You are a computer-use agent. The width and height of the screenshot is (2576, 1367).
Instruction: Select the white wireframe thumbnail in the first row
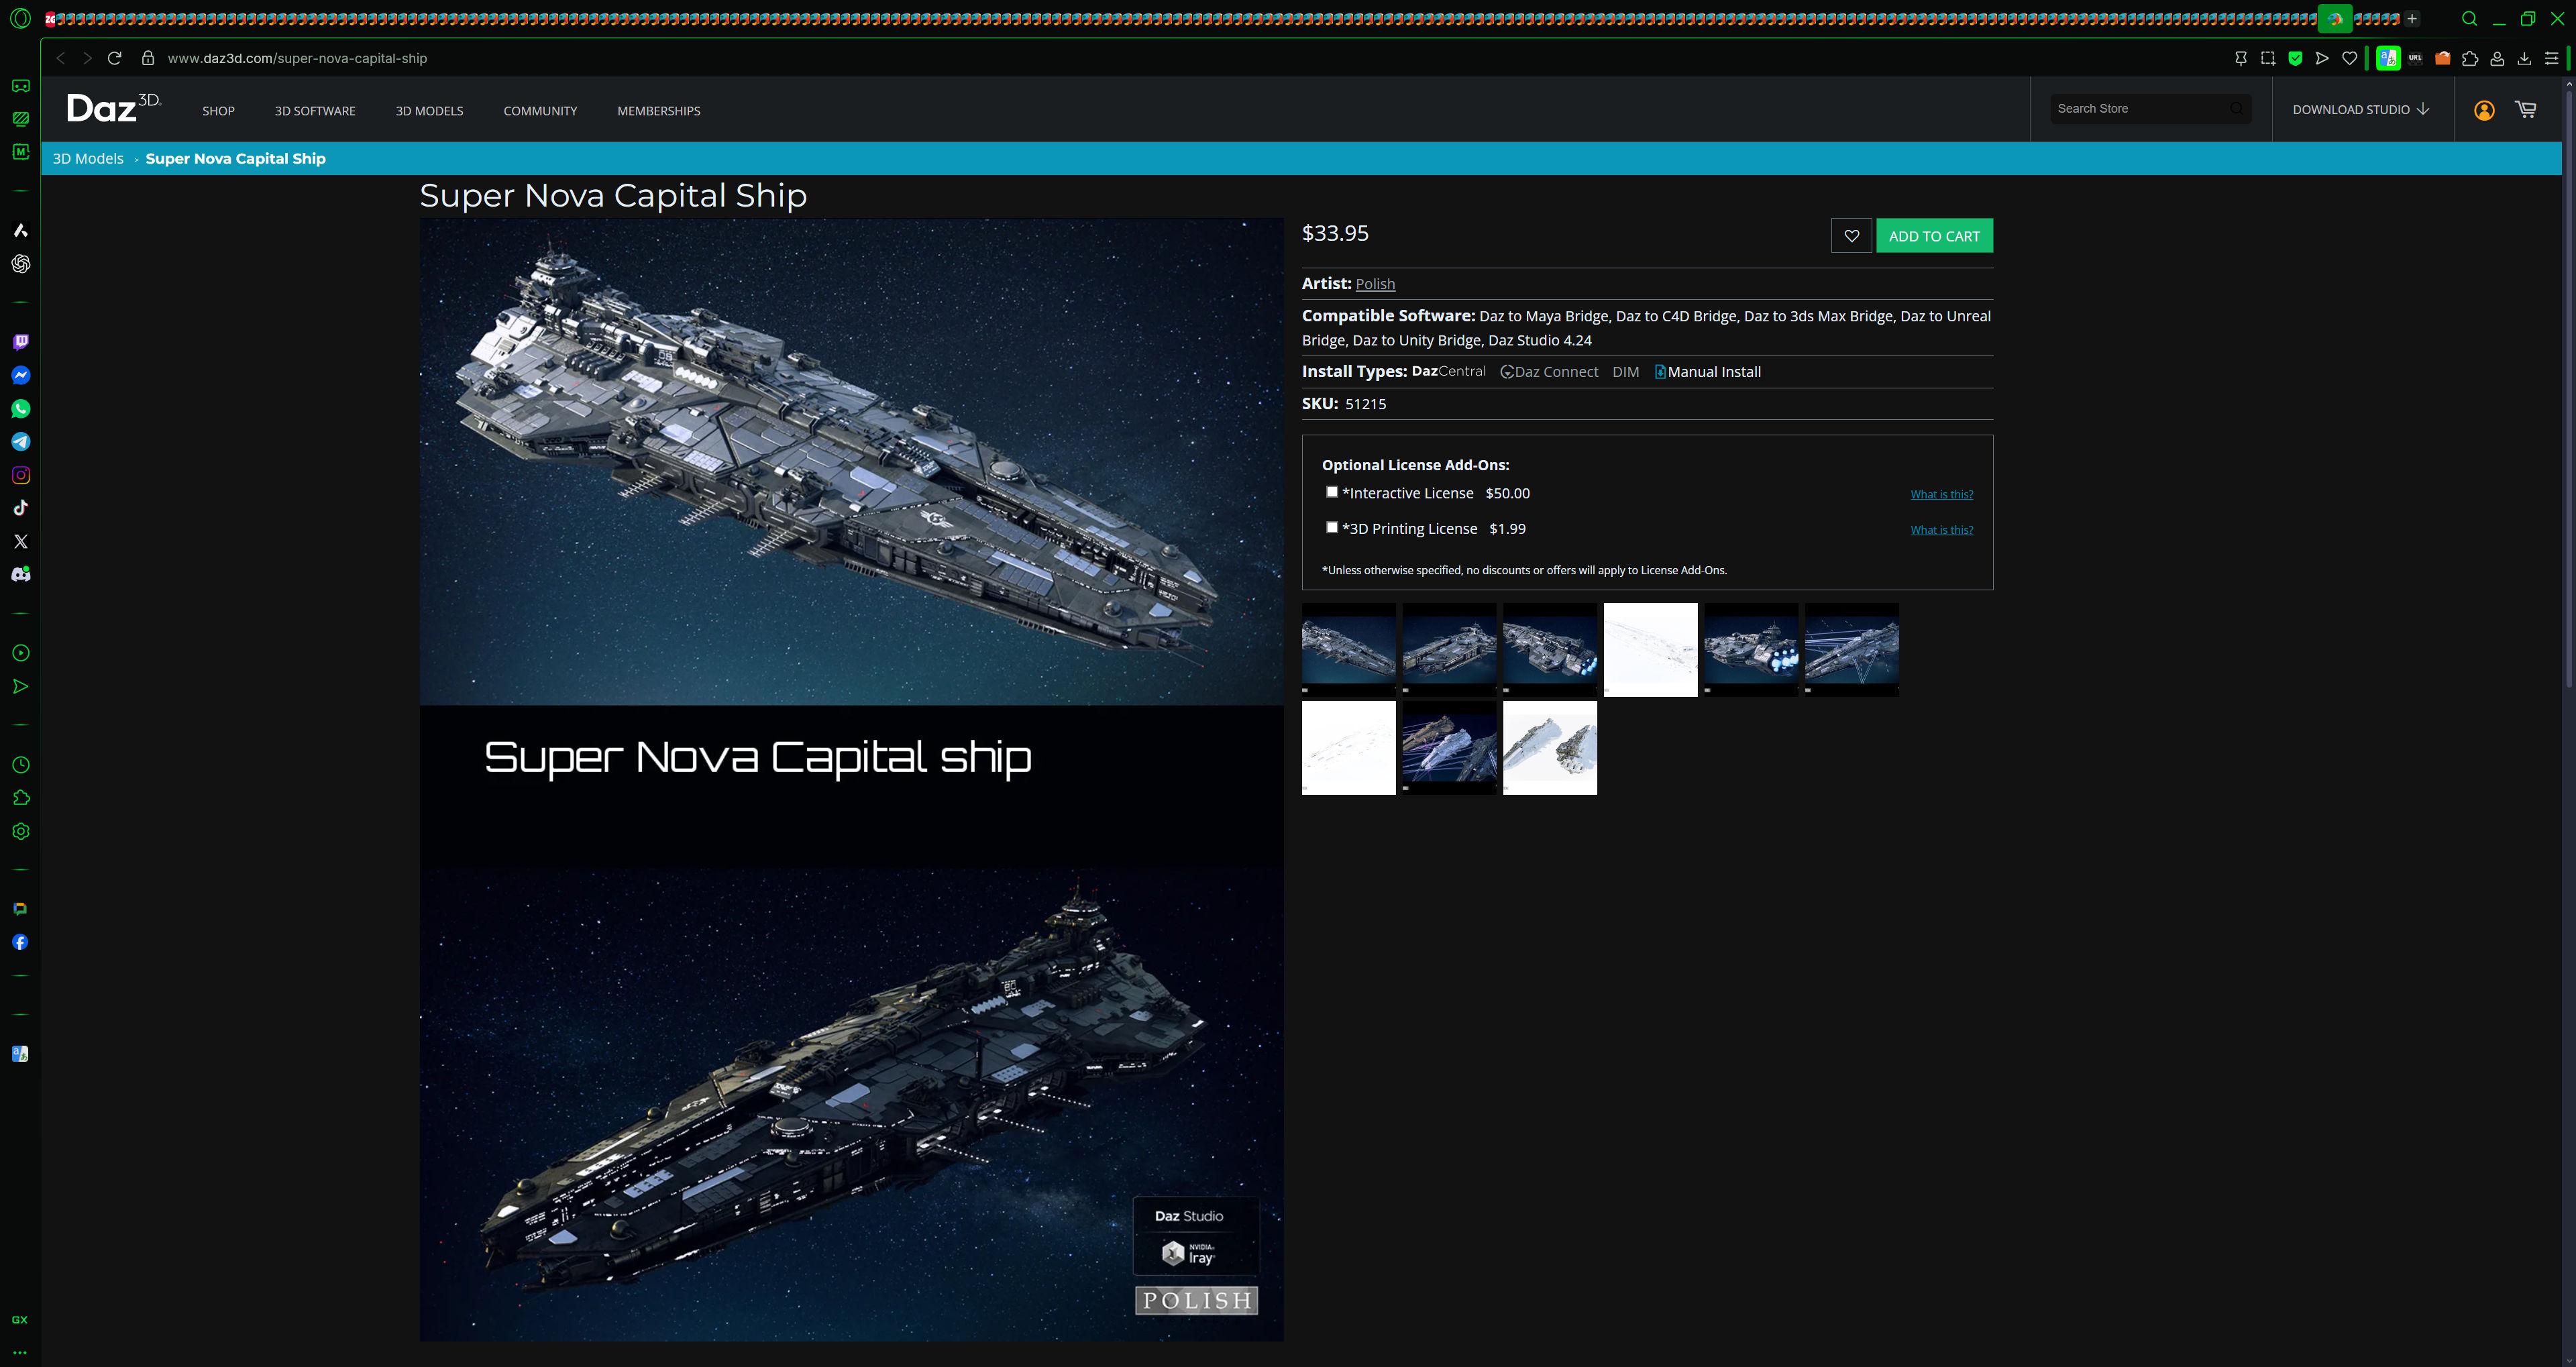point(1650,649)
